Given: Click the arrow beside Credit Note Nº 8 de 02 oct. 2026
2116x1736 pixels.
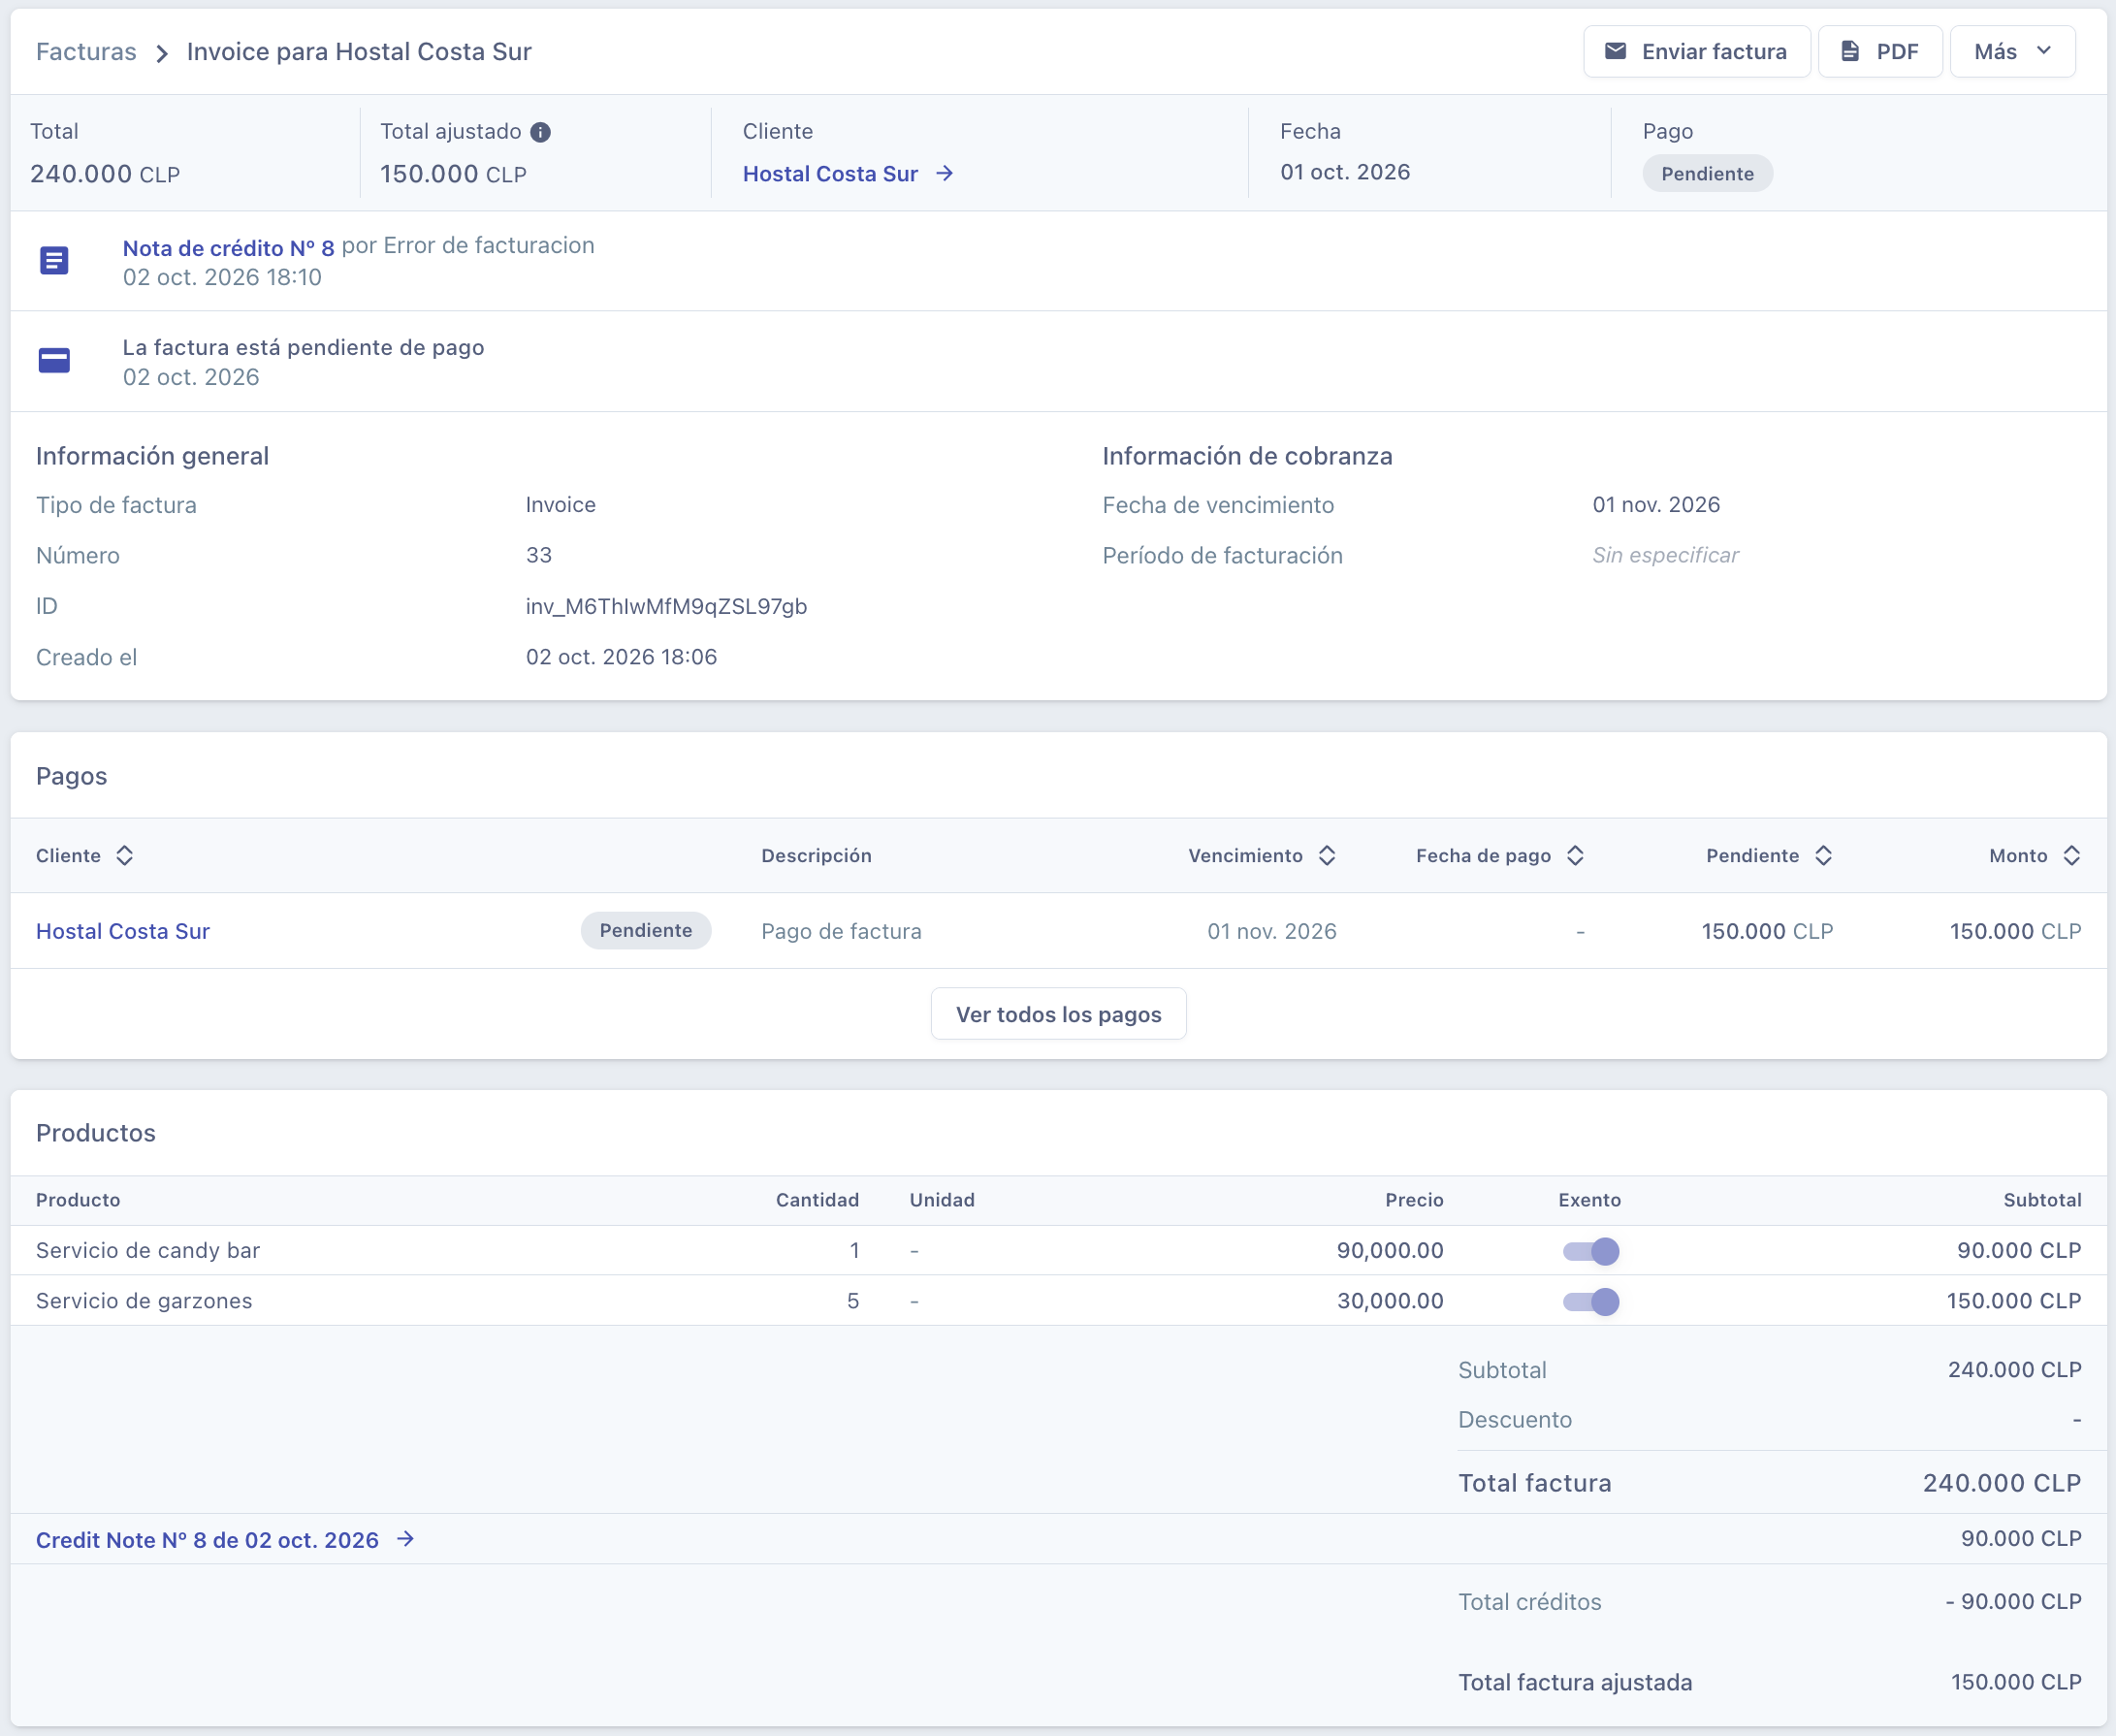Looking at the screenshot, I should [x=405, y=1539].
